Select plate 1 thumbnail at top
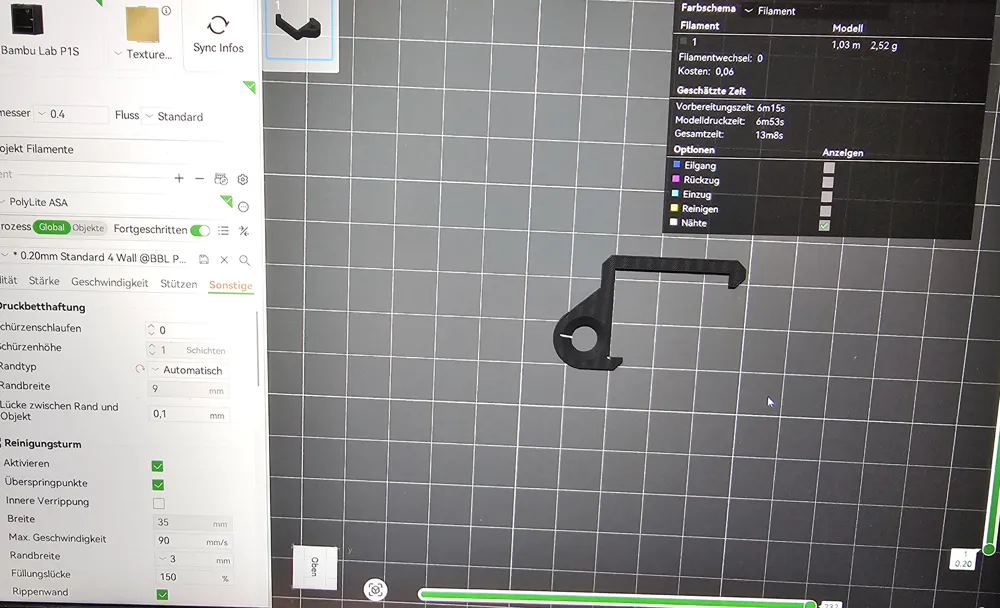This screenshot has height=608, width=1000. pos(299,30)
